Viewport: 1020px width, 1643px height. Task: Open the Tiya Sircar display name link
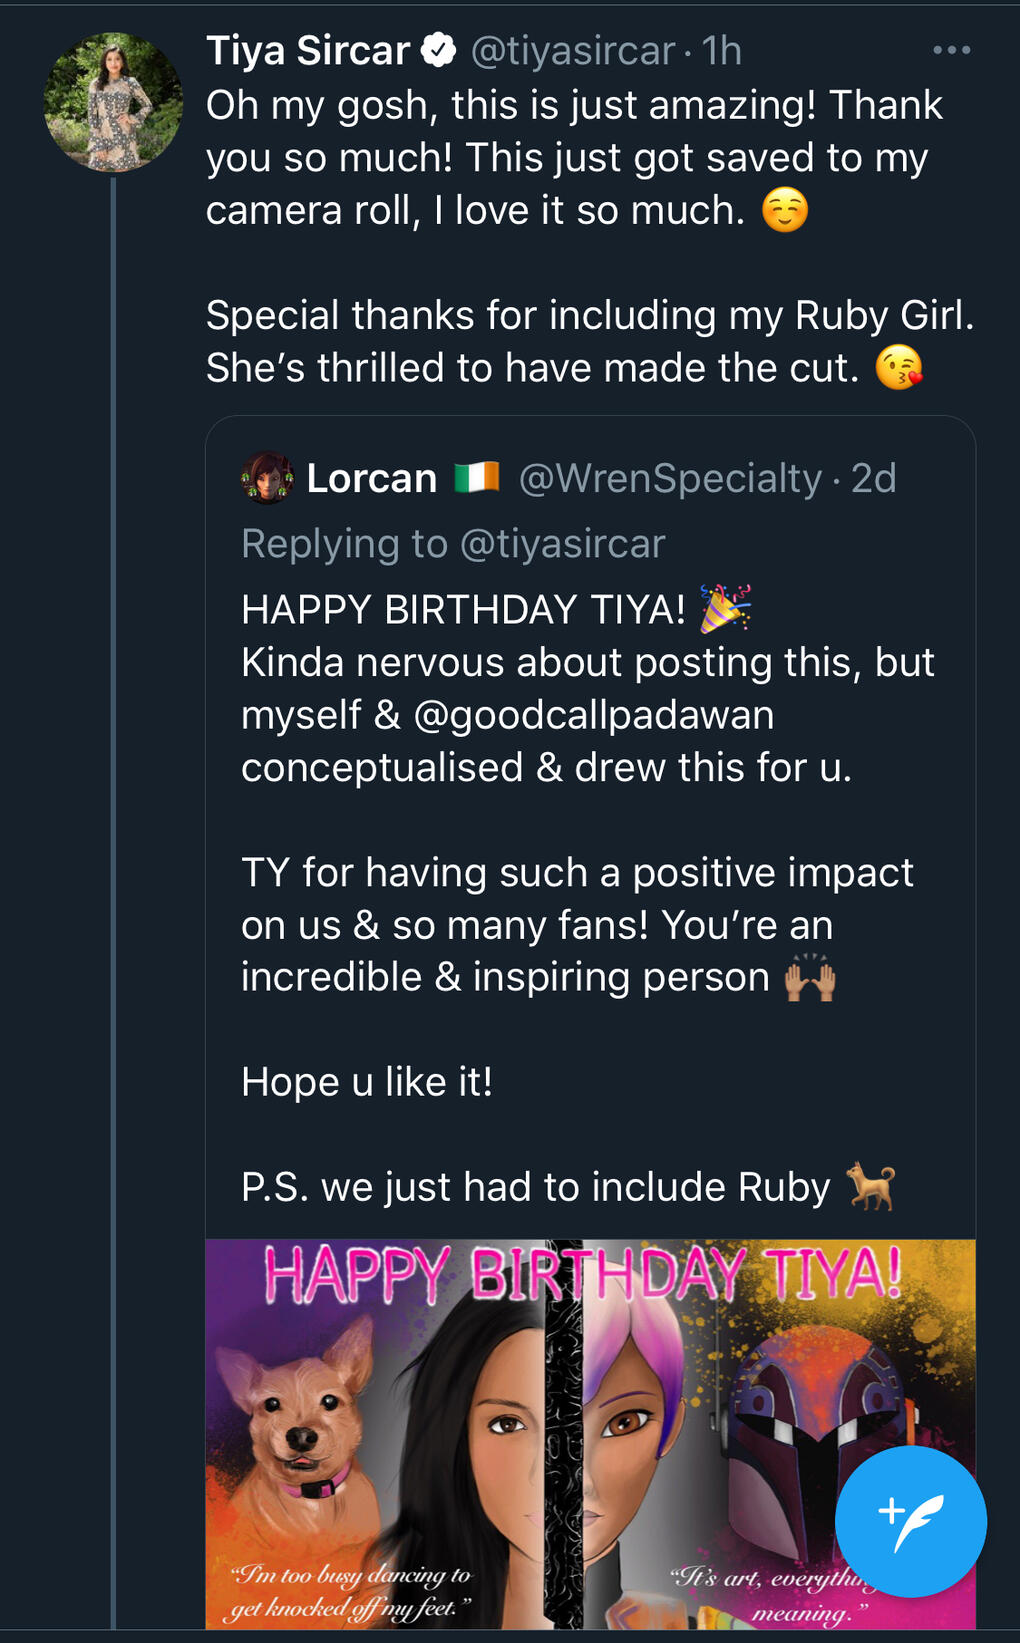[x=308, y=50]
